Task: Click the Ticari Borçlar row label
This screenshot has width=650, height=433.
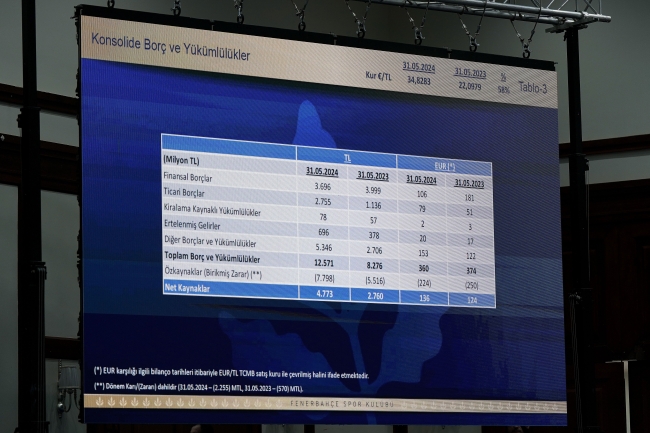Action: [184, 193]
